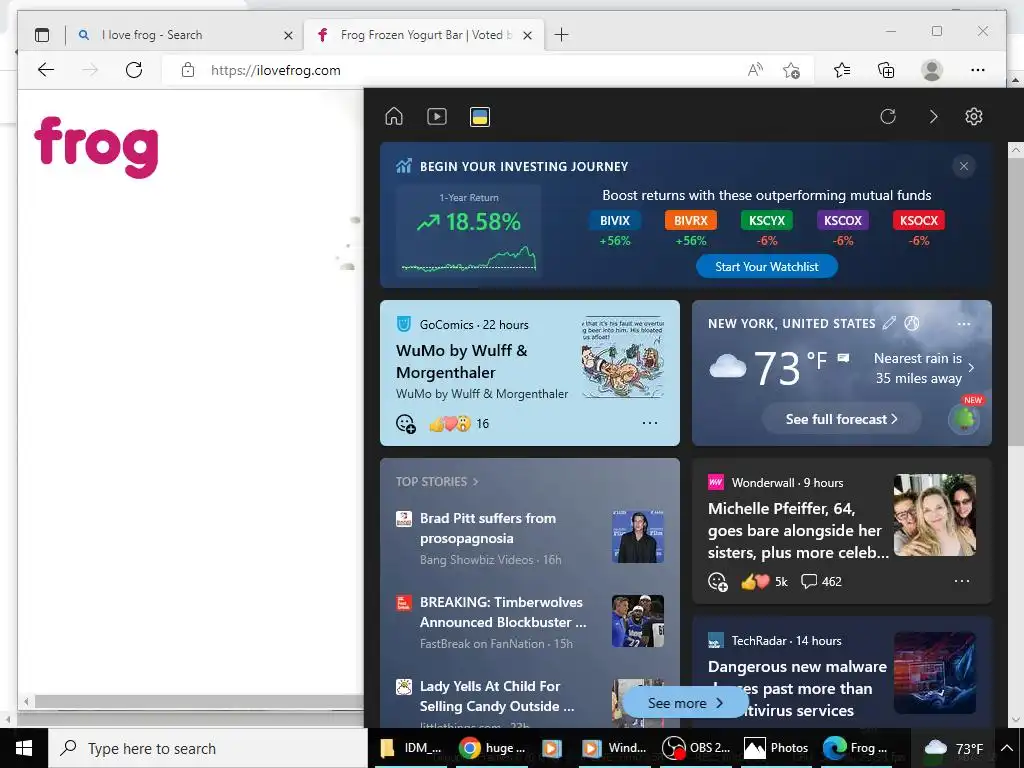
Task: Click the See more button
Action: 685,703
